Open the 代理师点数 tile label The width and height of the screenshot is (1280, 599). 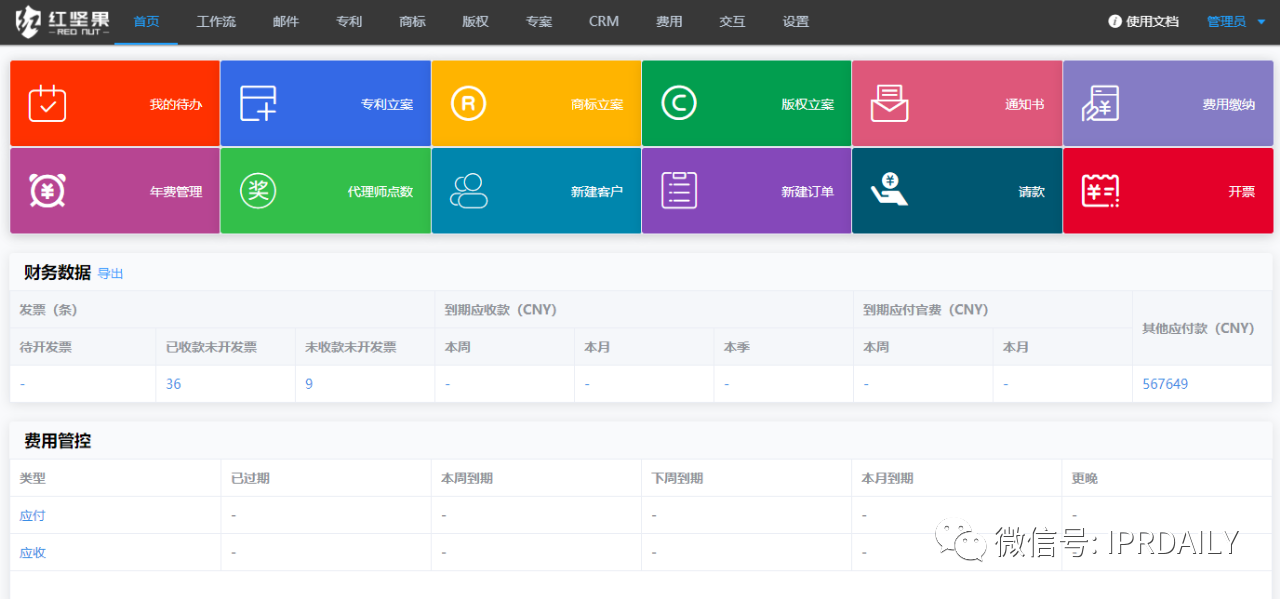click(x=380, y=191)
